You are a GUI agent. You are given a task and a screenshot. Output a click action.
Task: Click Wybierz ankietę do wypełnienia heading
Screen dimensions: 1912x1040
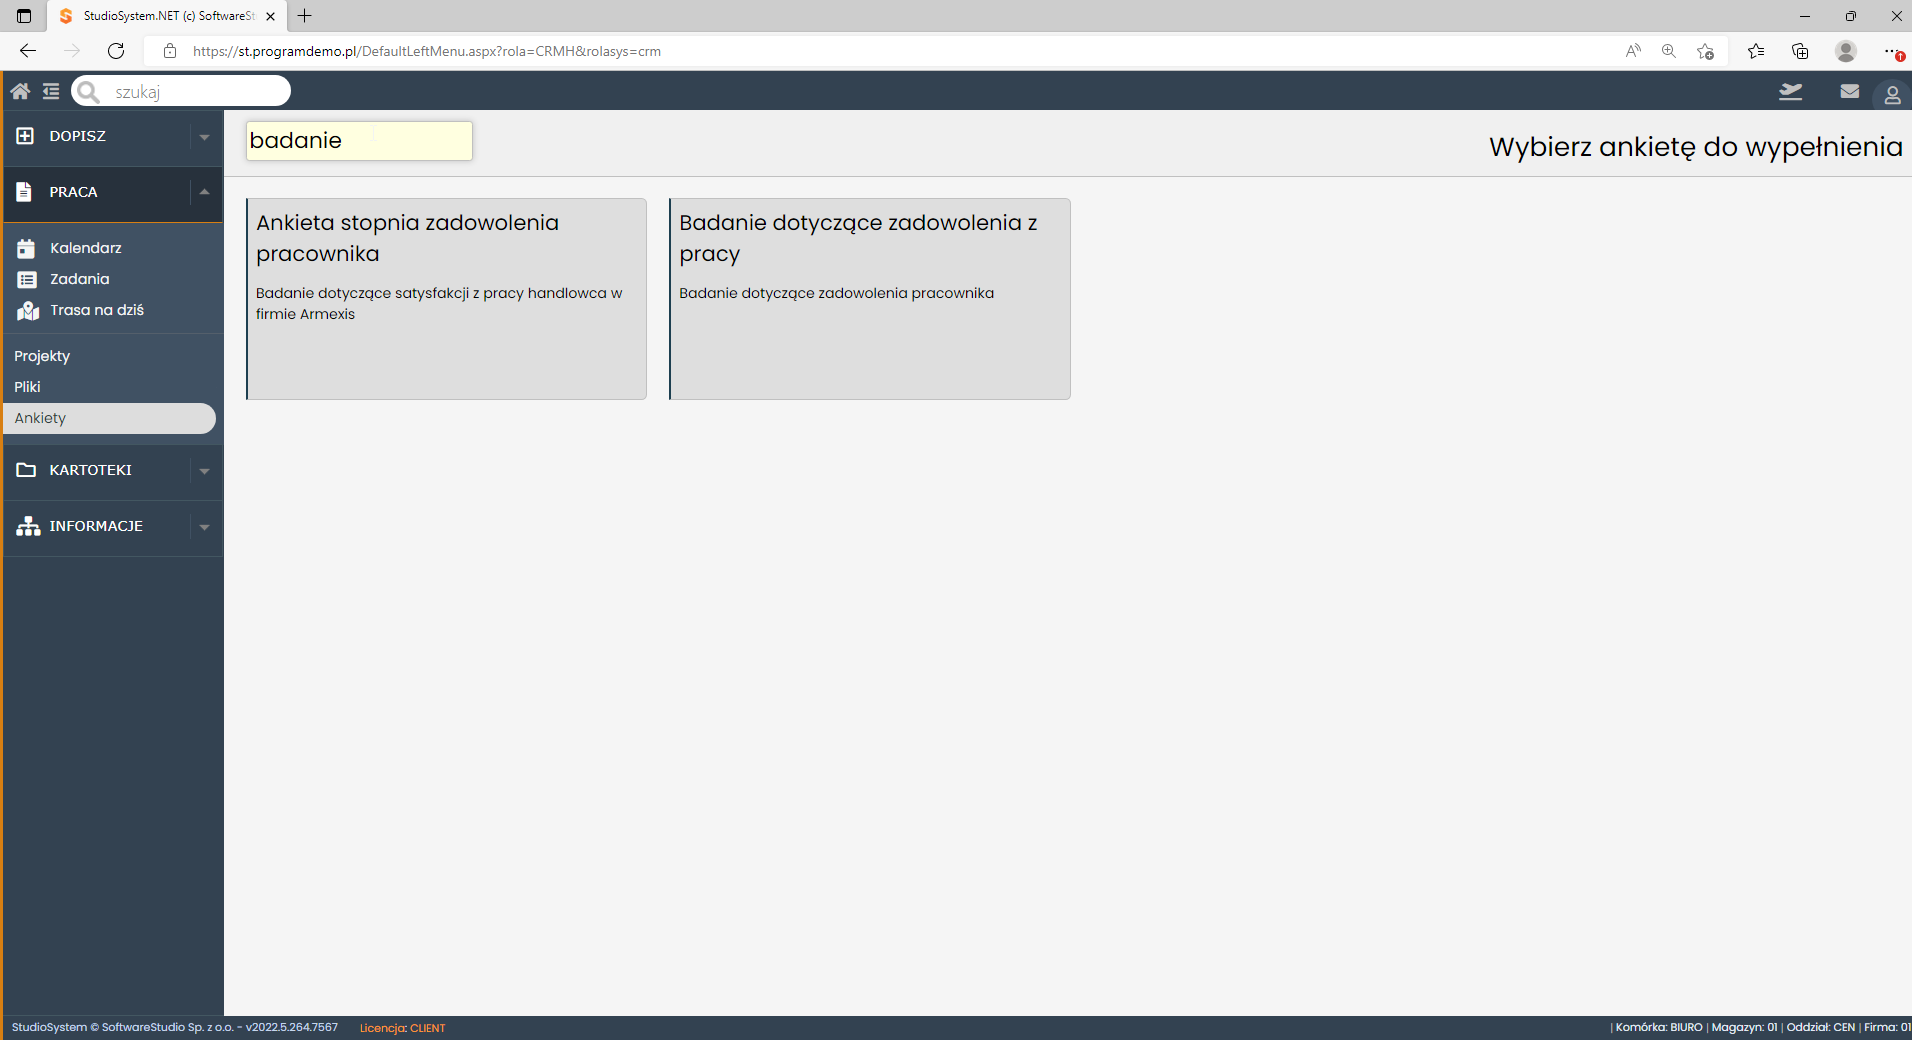click(1695, 147)
